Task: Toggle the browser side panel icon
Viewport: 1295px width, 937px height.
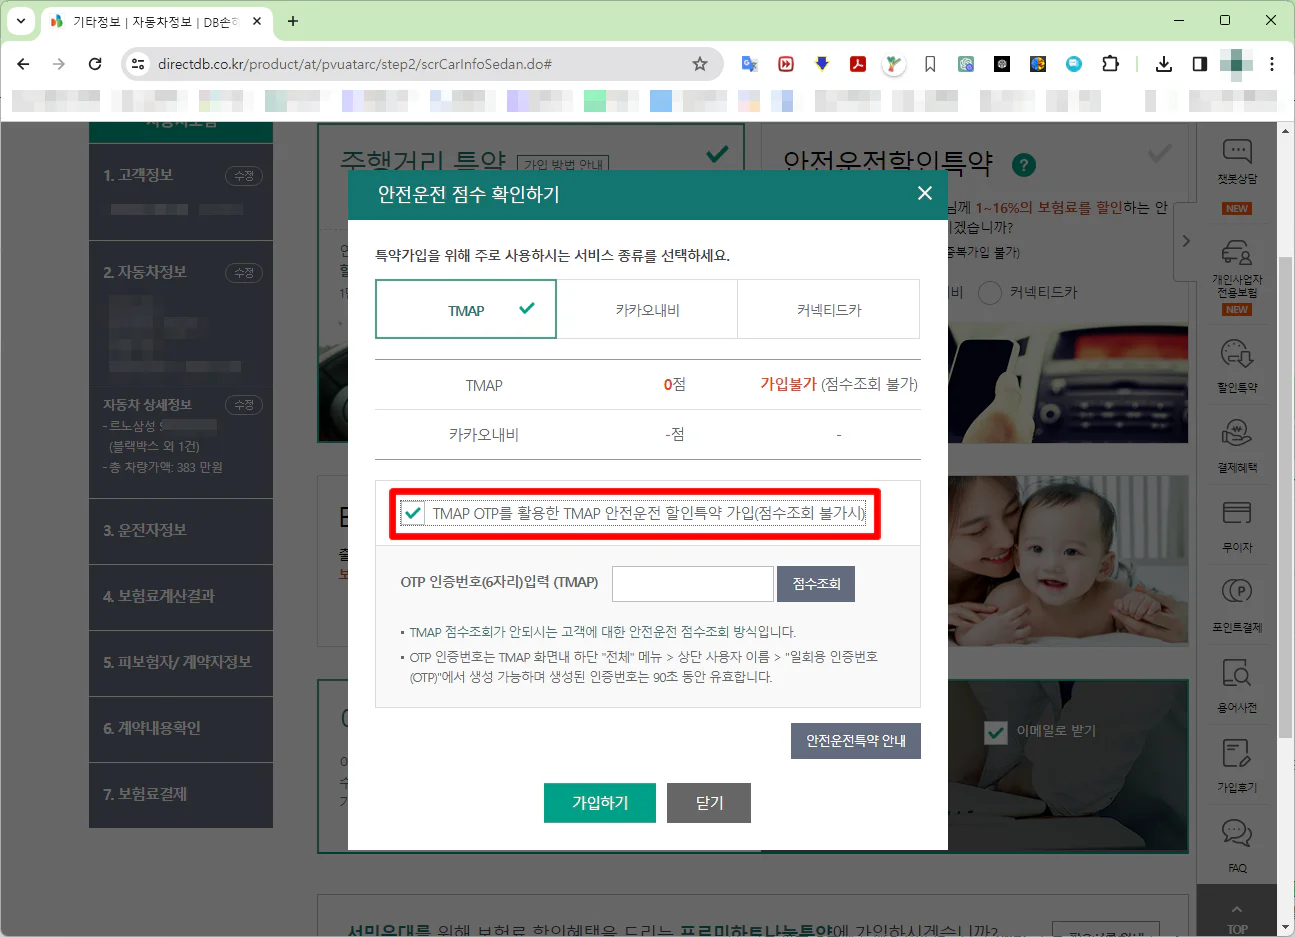Action: click(1200, 64)
